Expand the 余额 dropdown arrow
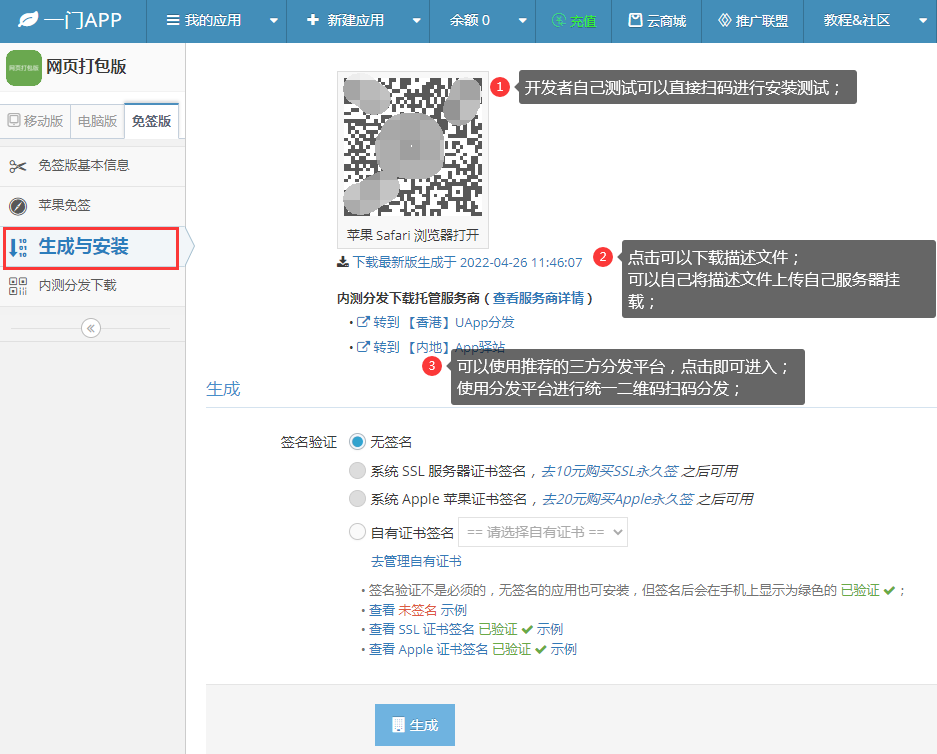Viewport: 937px width, 754px height. coord(522,20)
